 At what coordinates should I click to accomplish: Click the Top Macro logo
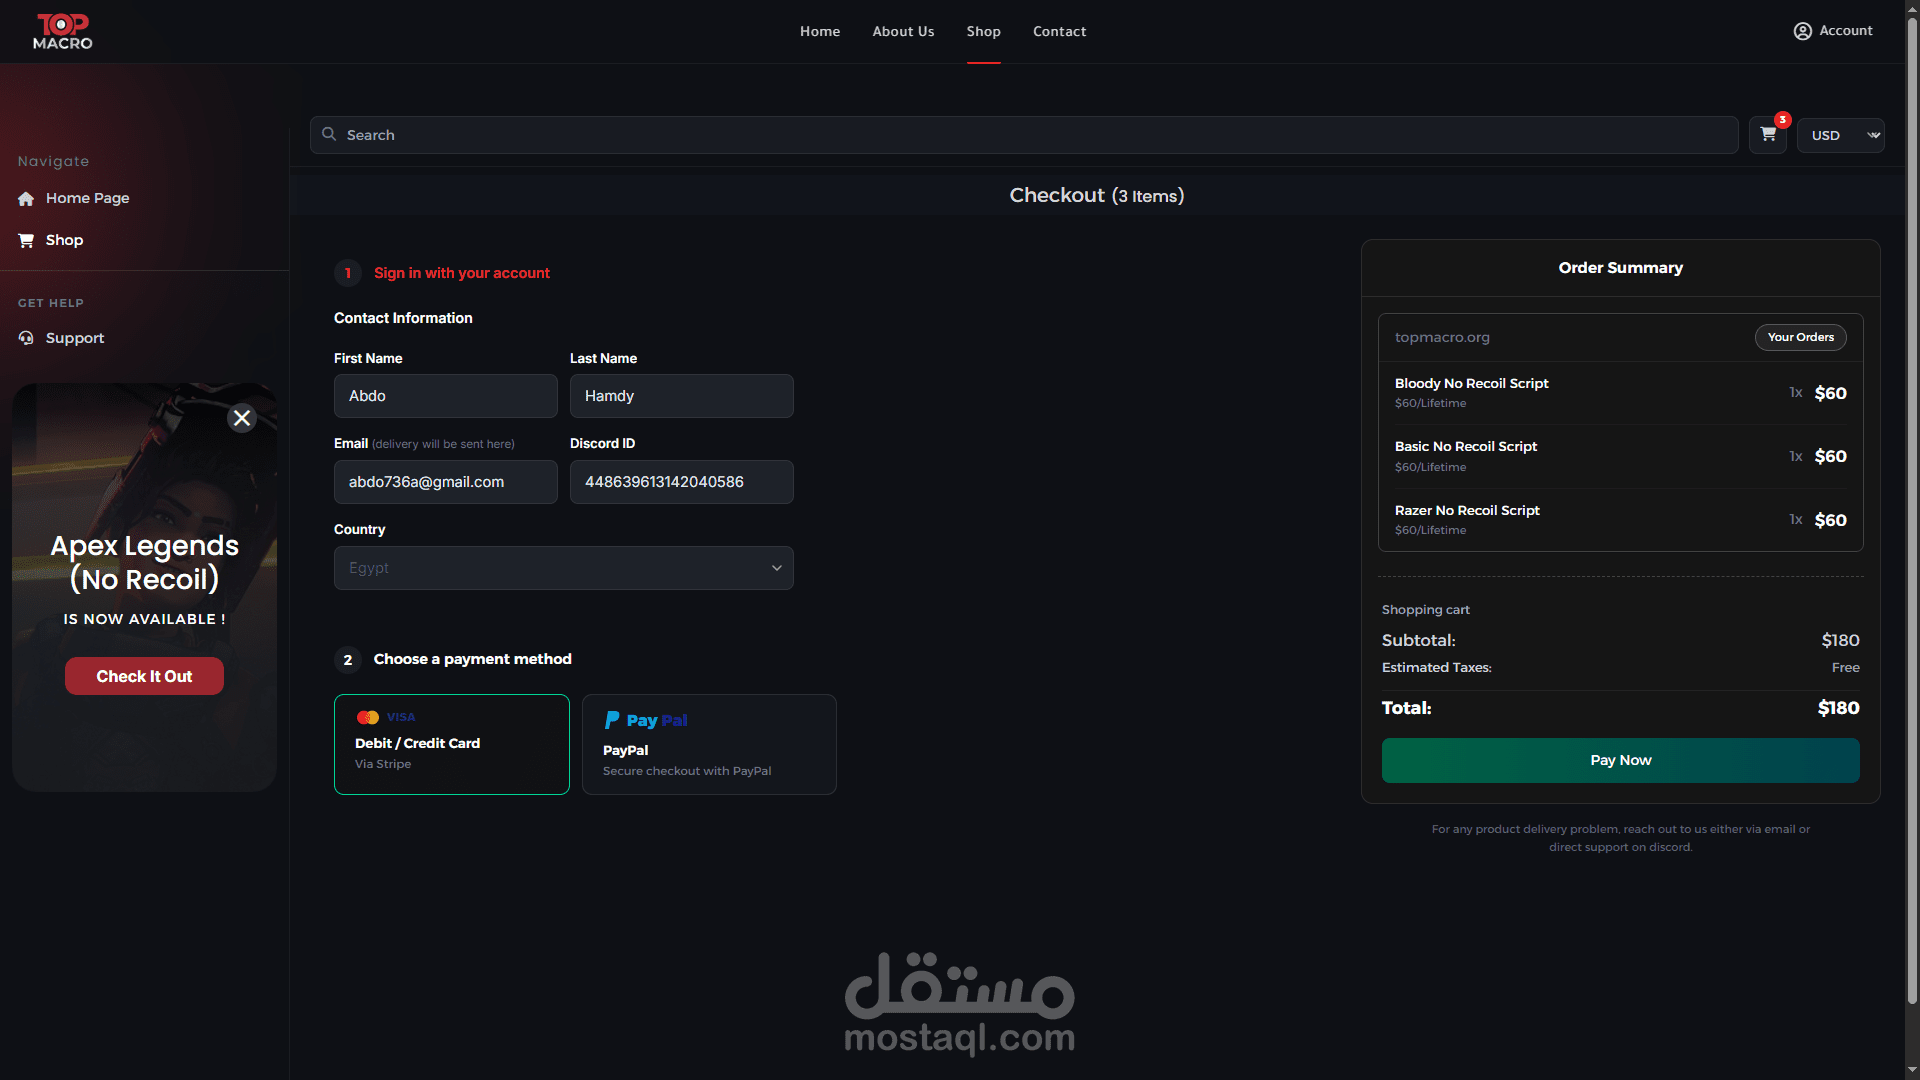pos(63,31)
